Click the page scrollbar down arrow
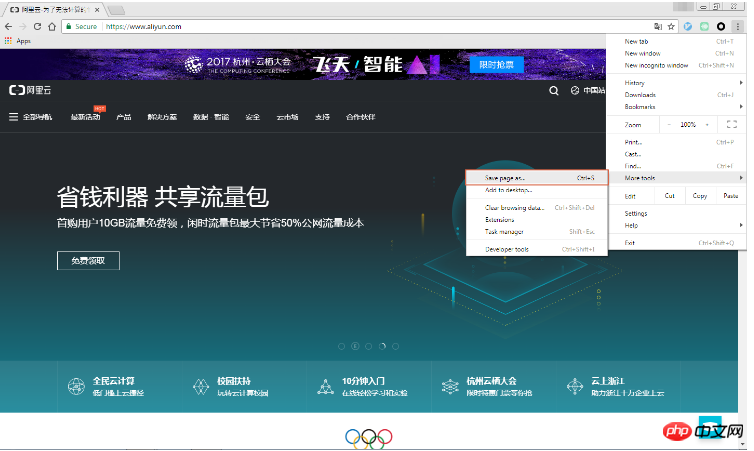Image resolution: width=754 pixels, height=451 pixels. [742, 445]
